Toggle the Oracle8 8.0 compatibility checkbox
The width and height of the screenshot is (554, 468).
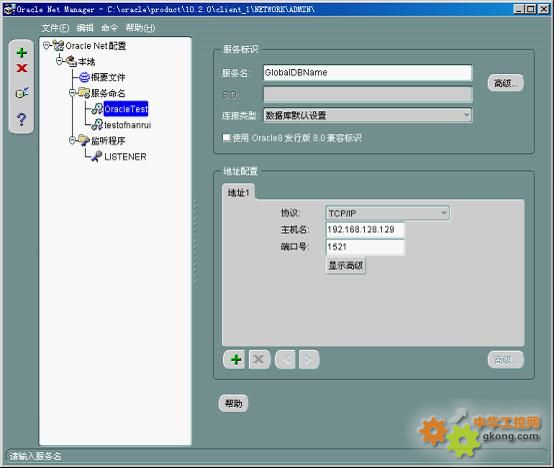(x=226, y=138)
